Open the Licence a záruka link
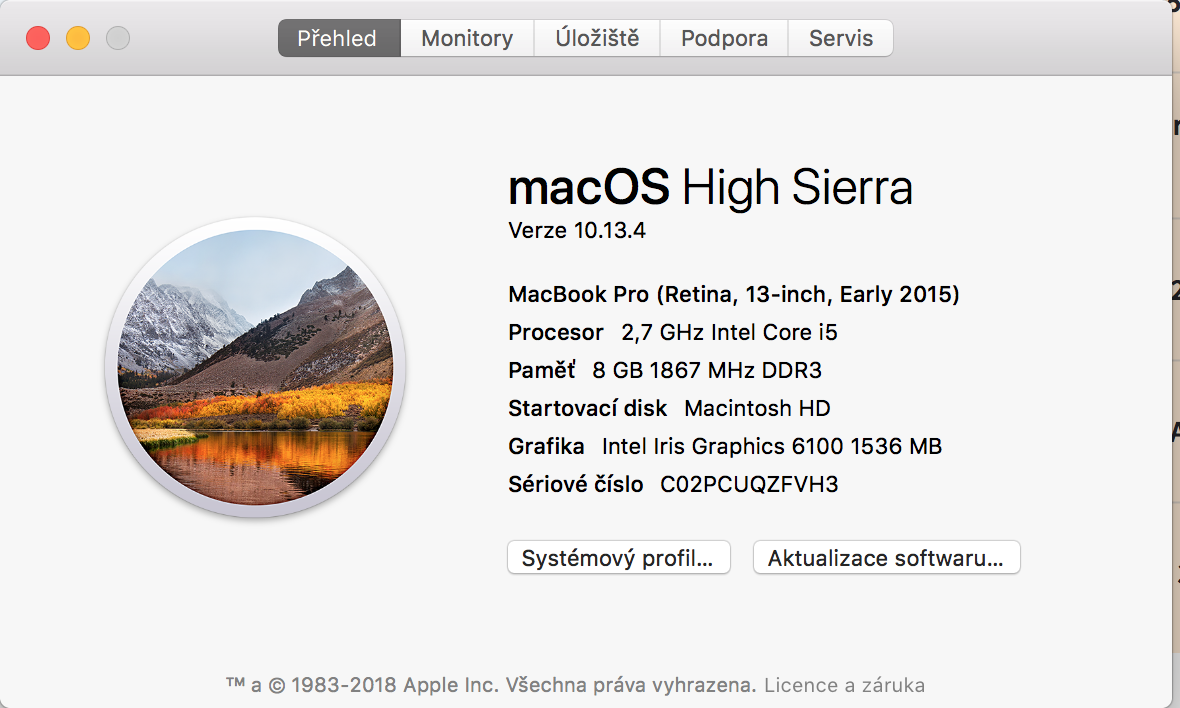The image size is (1180, 708). (x=844, y=685)
